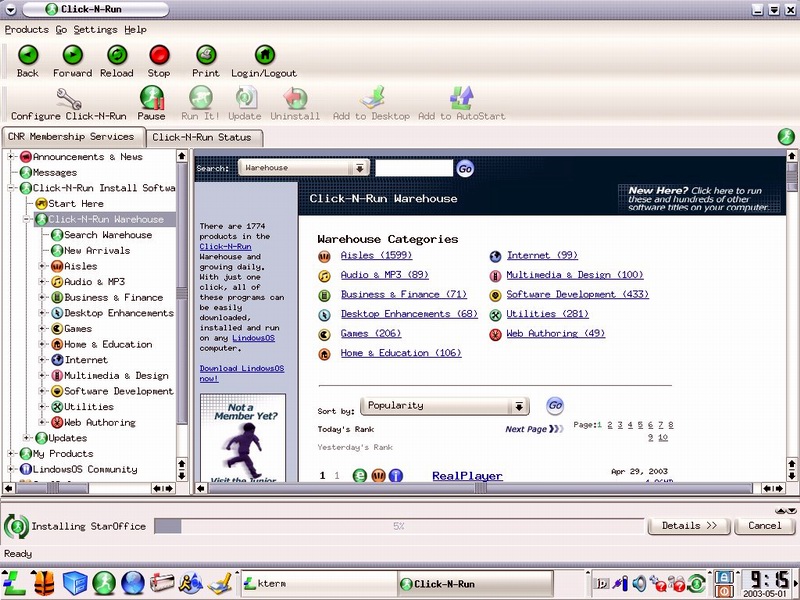Viewport: 800px width, 600px height.
Task: Click the Reload toolbar icon
Action: click(116, 55)
